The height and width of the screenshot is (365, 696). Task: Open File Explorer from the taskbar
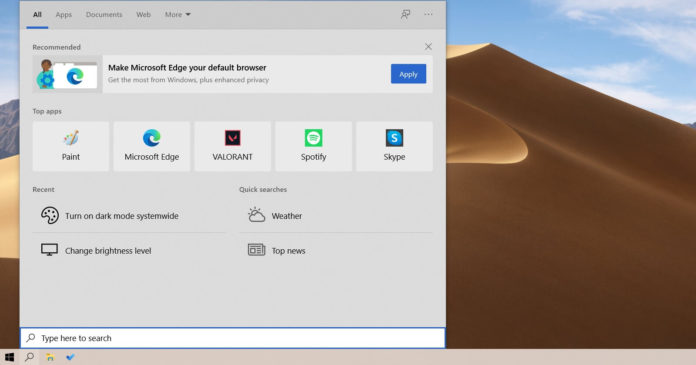tap(50, 357)
